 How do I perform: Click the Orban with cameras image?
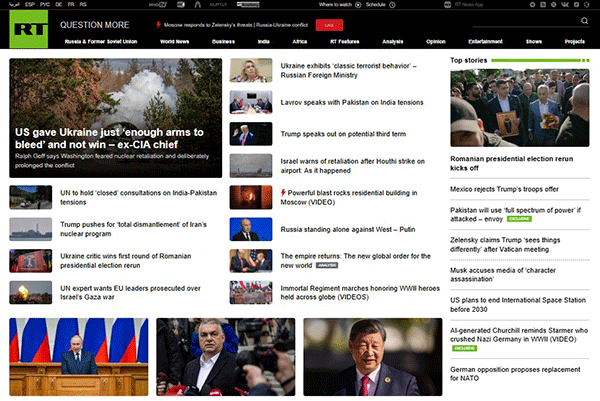click(225, 357)
